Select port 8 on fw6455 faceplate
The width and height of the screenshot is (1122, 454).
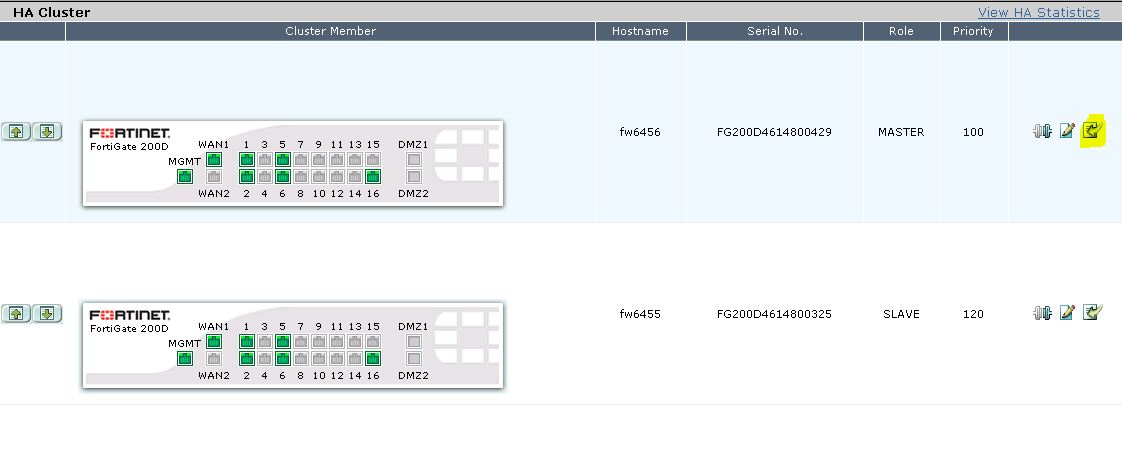pyautogui.click(x=301, y=358)
